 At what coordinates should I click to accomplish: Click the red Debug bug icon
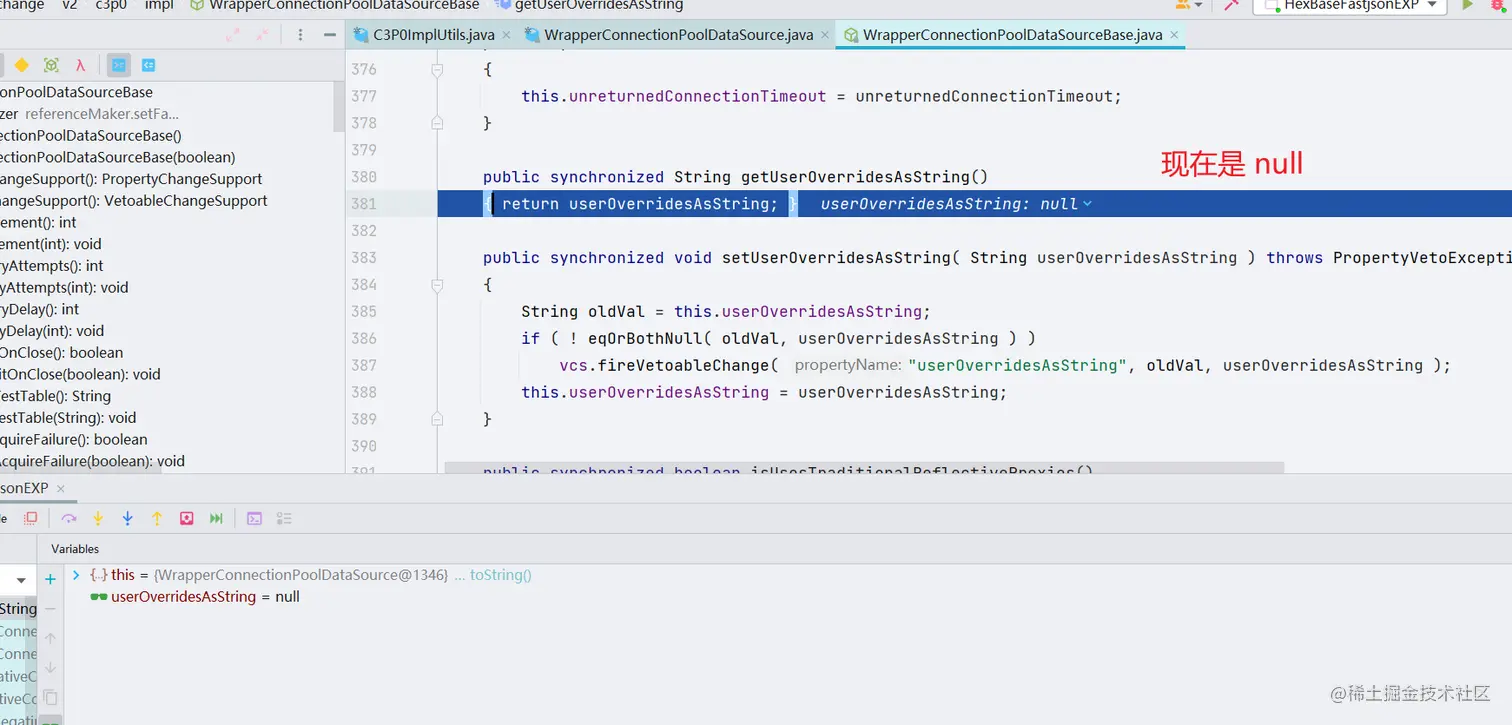1497,5
